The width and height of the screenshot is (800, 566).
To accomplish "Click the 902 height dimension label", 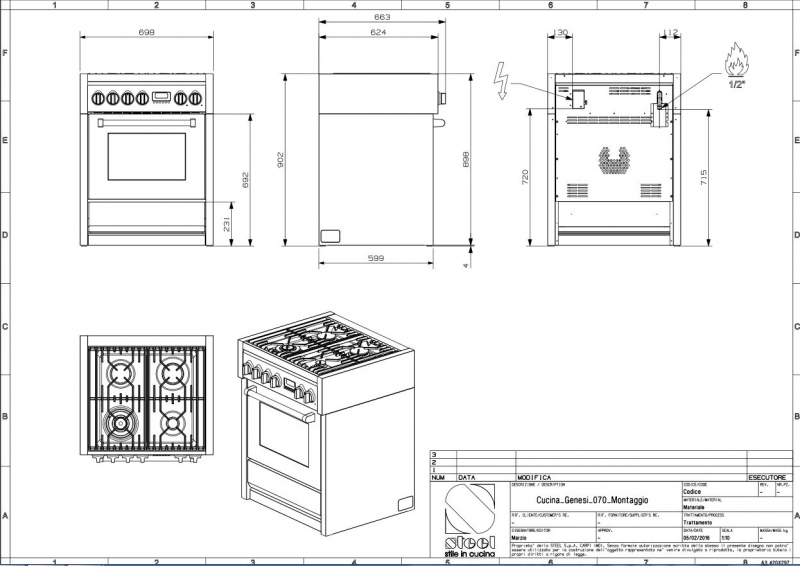I will coord(281,160).
